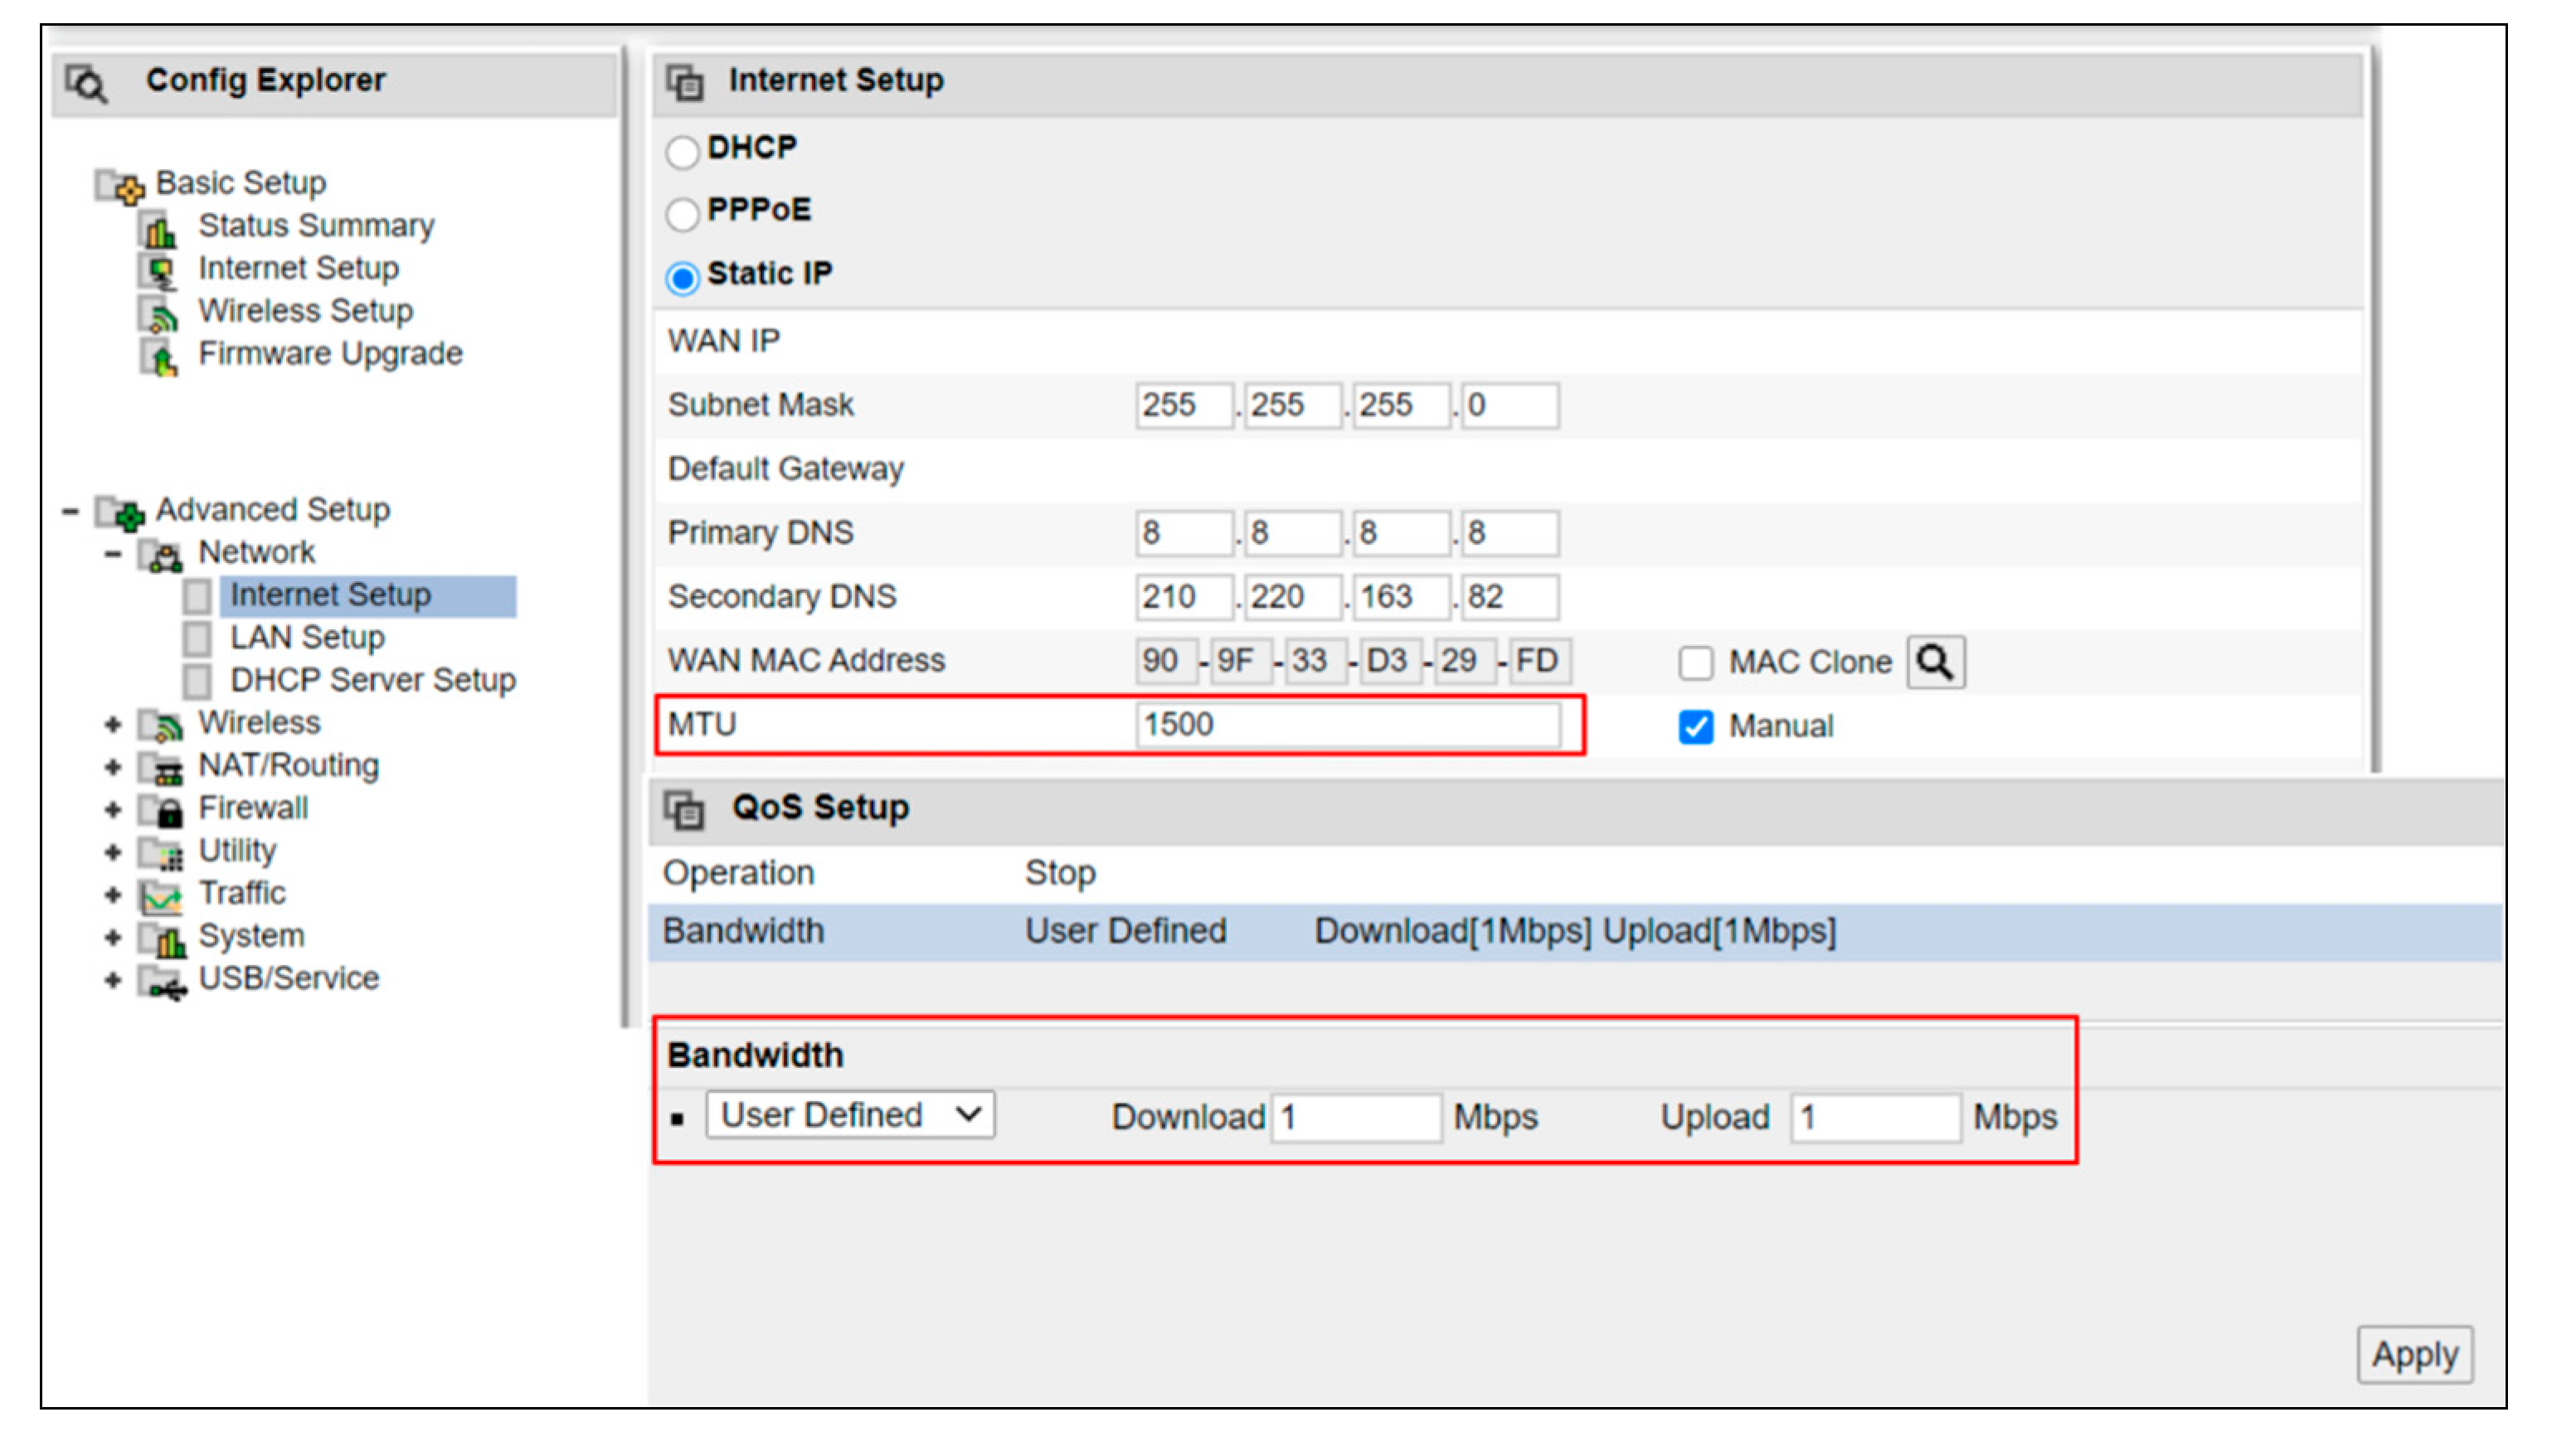The width and height of the screenshot is (2576, 1451).
Task: Click the MTU value input field
Action: [1346, 725]
